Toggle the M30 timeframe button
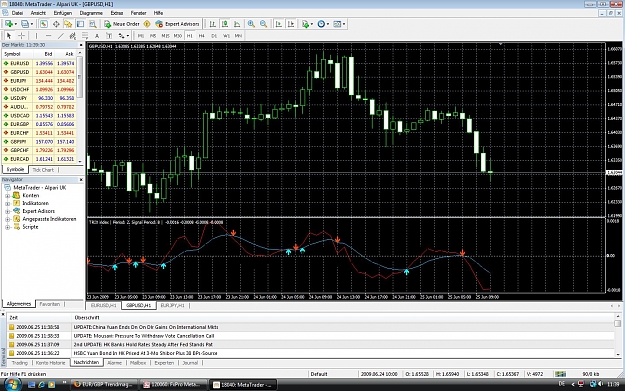 (x=178, y=36)
